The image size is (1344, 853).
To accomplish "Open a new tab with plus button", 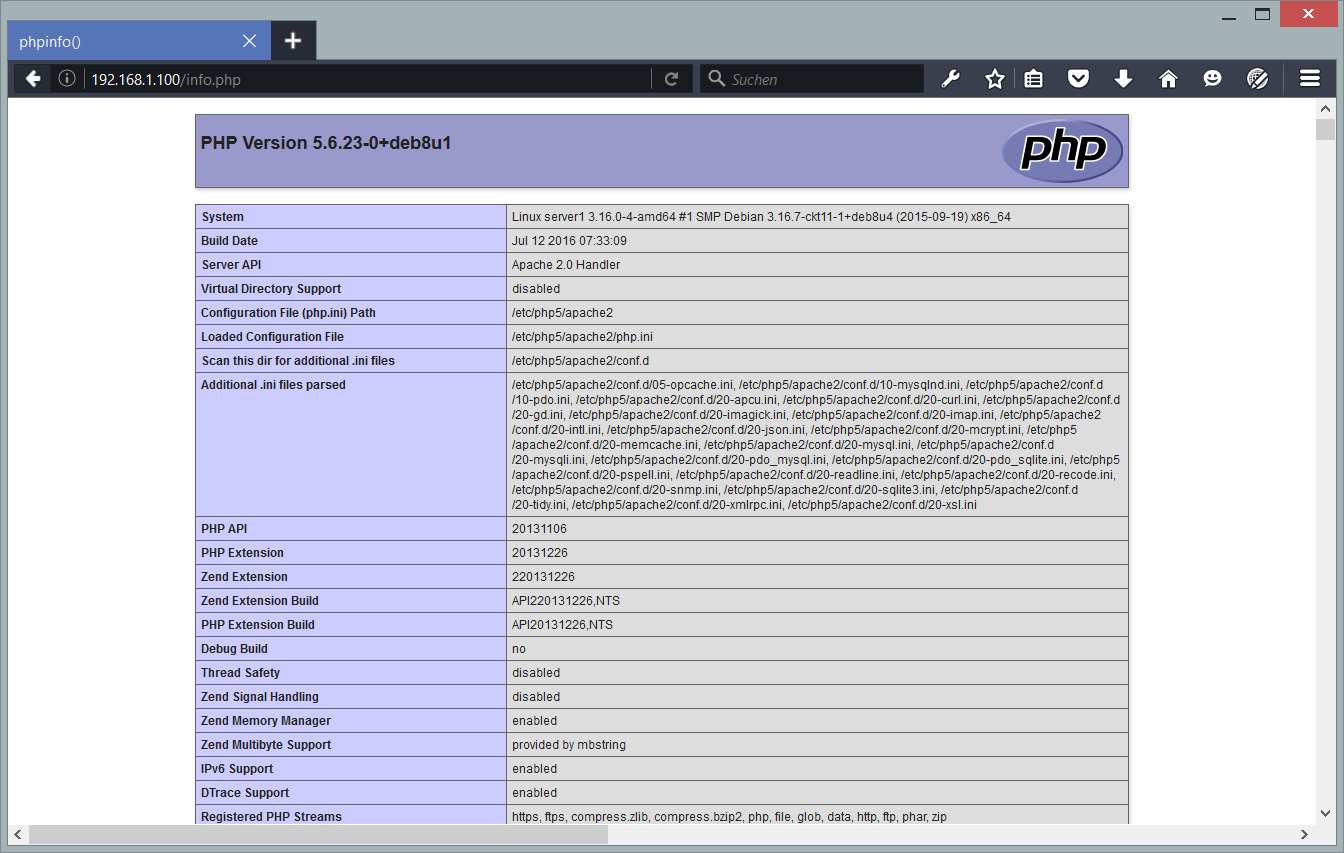I will tap(293, 41).
